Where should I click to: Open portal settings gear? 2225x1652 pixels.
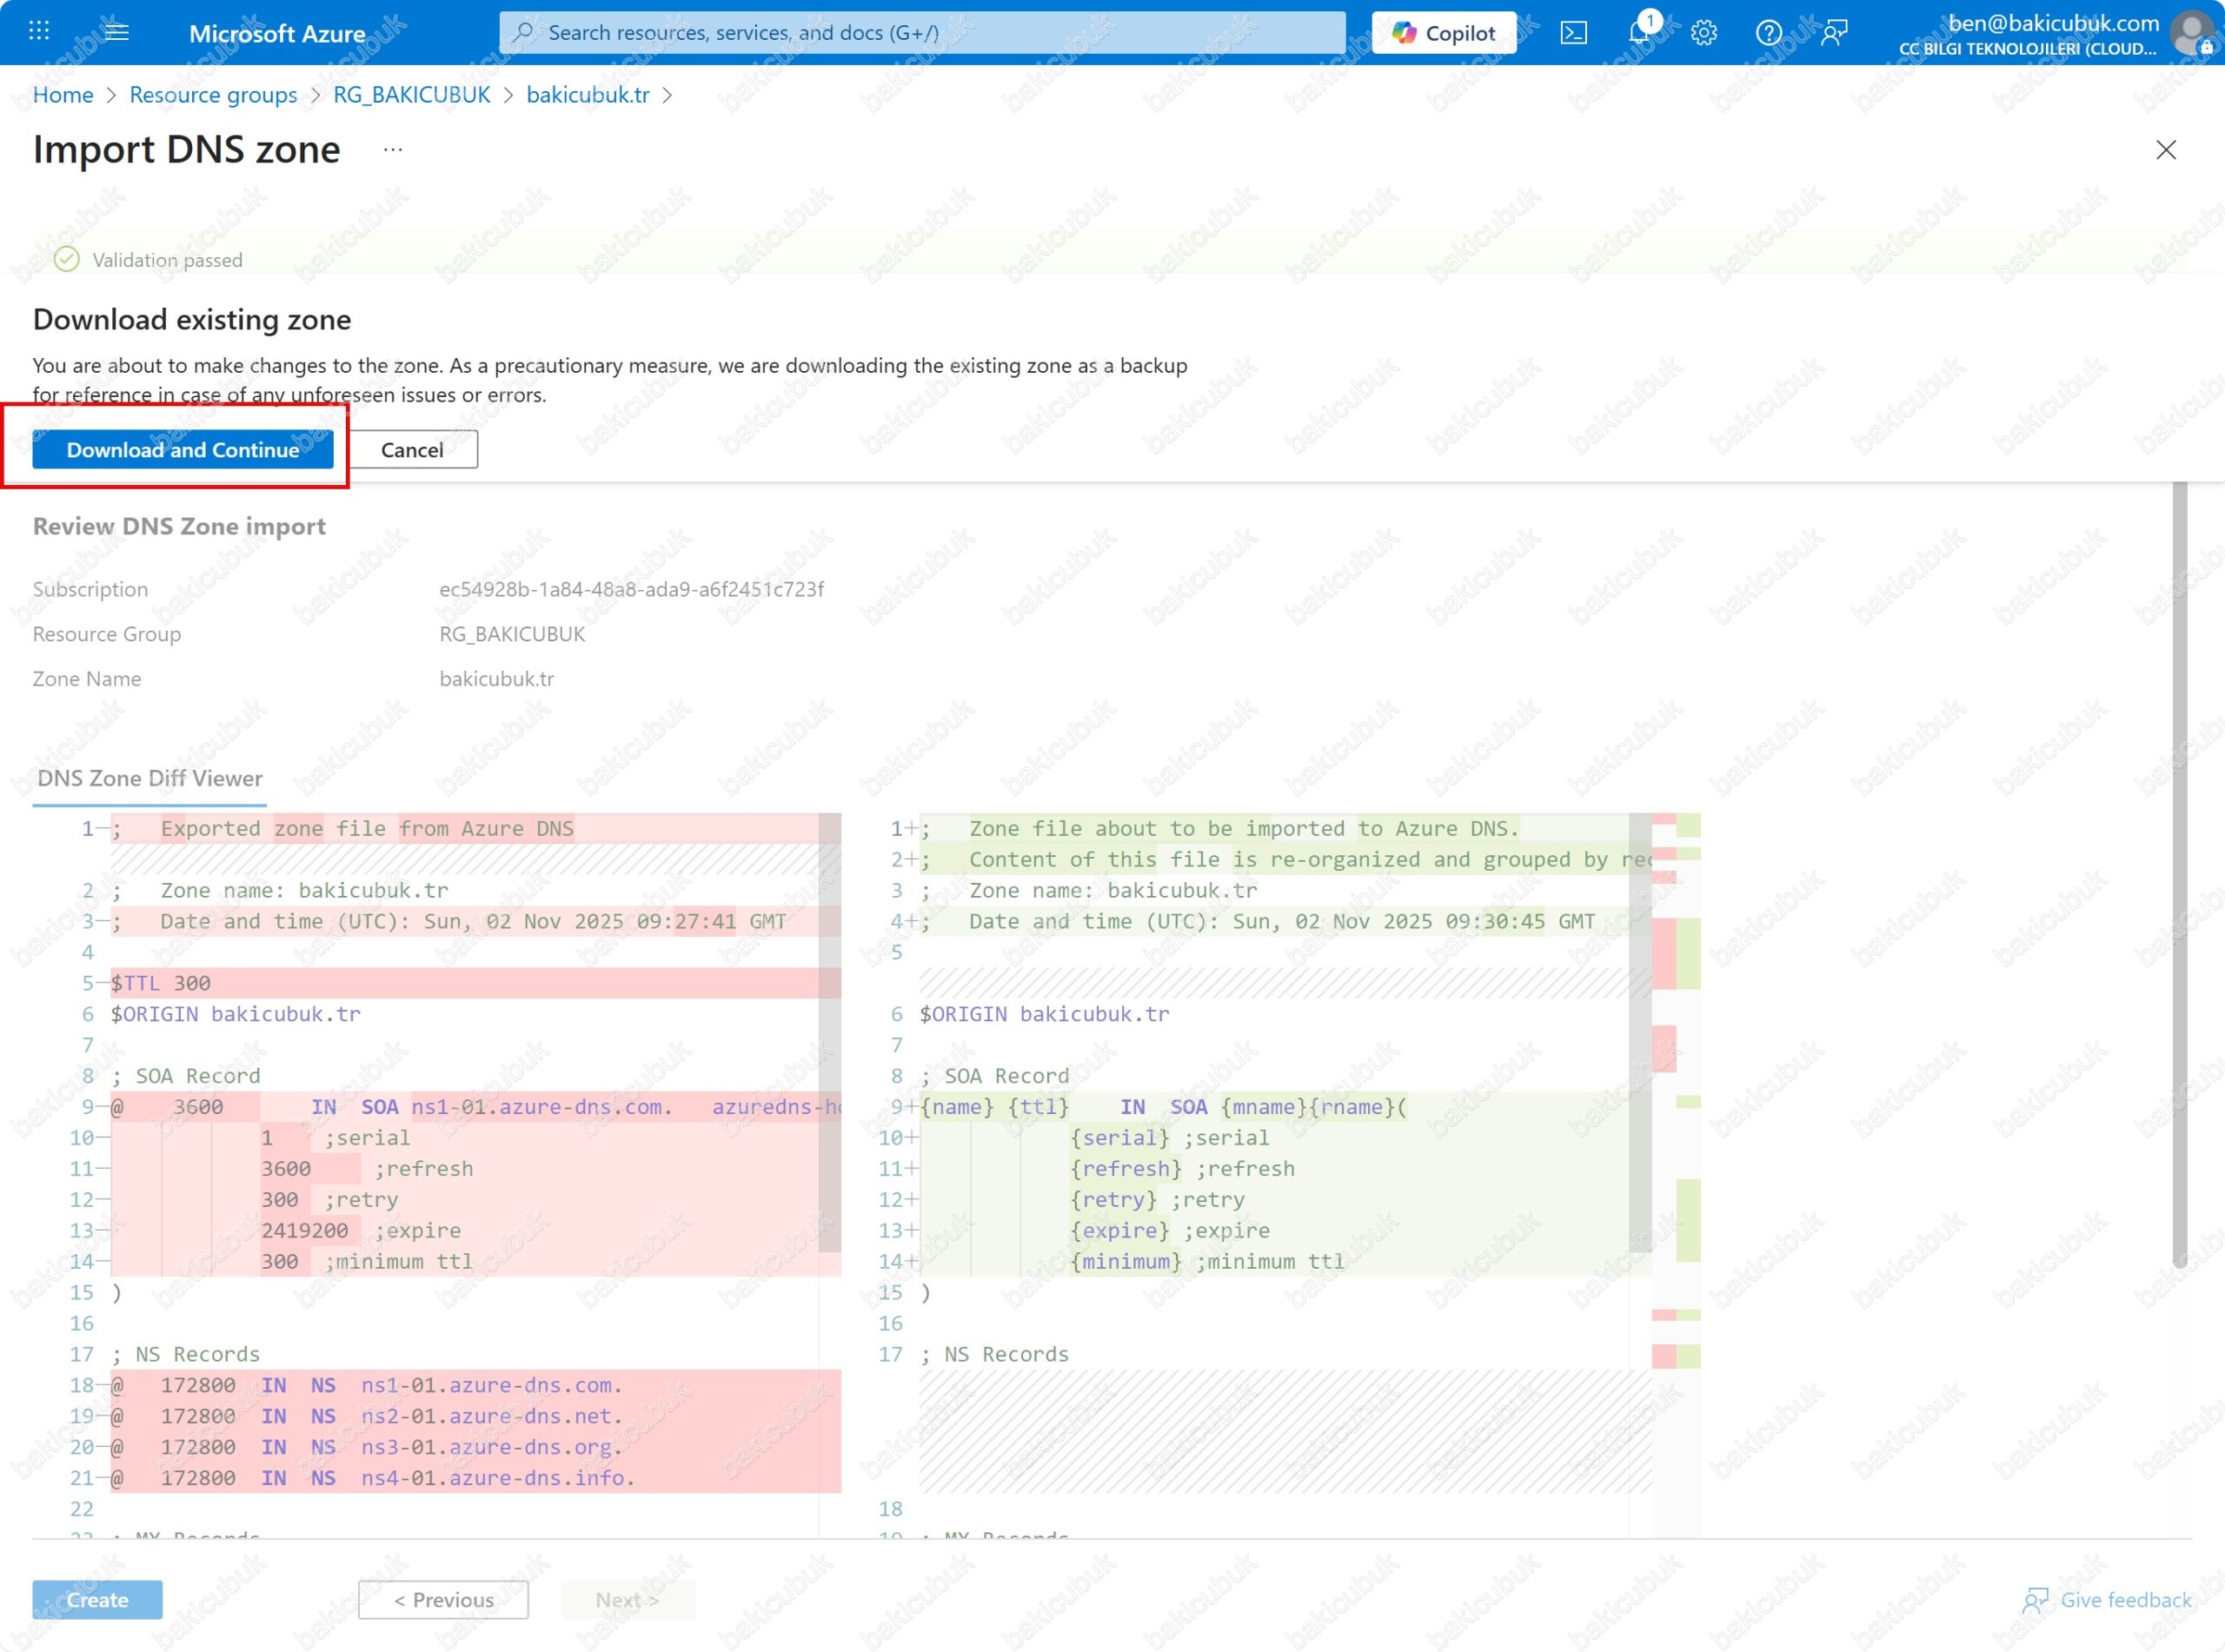coord(1704,33)
